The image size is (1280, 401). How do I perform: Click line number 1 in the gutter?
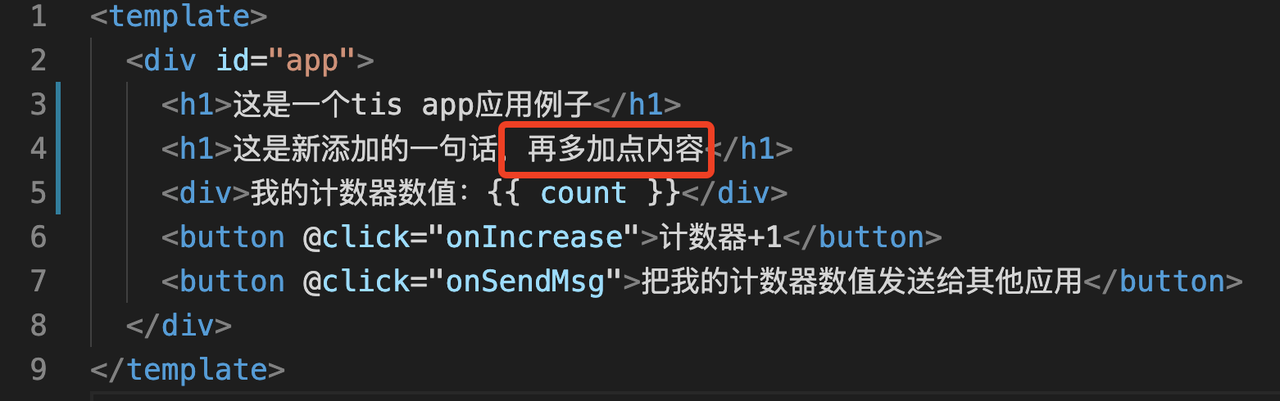tap(38, 16)
